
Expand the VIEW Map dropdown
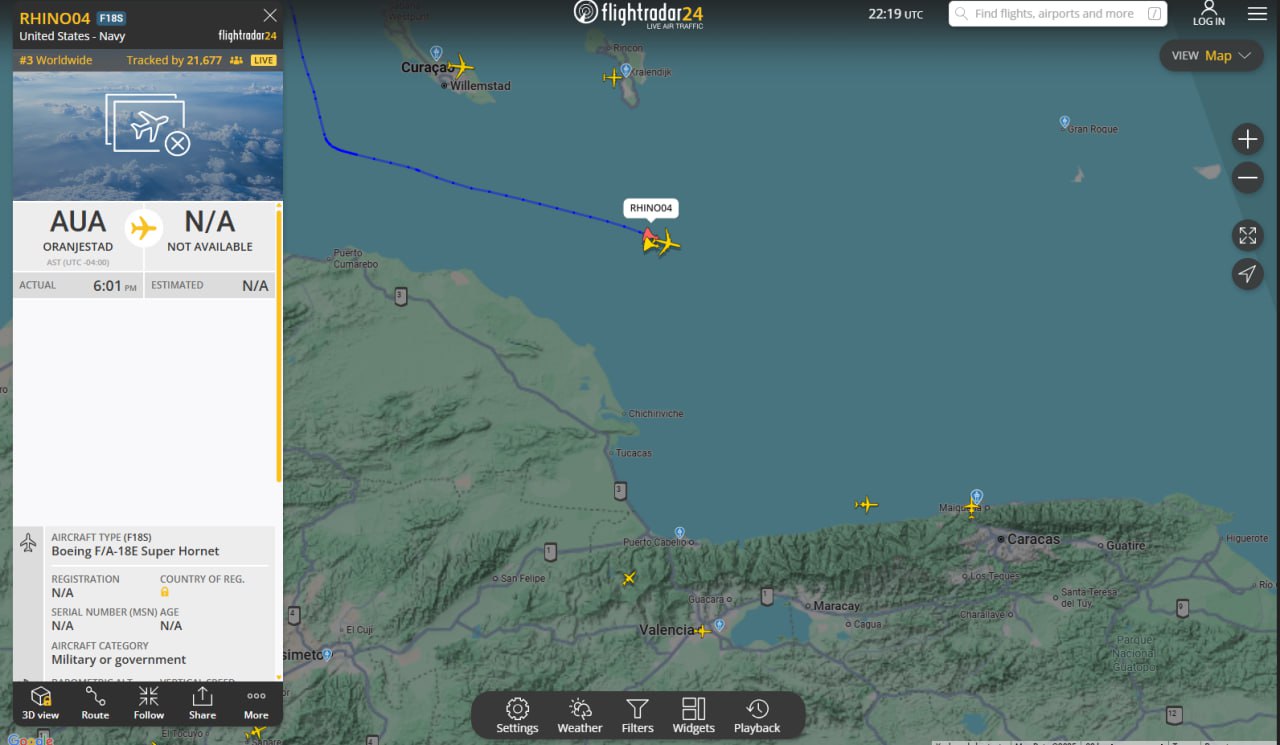click(1211, 56)
